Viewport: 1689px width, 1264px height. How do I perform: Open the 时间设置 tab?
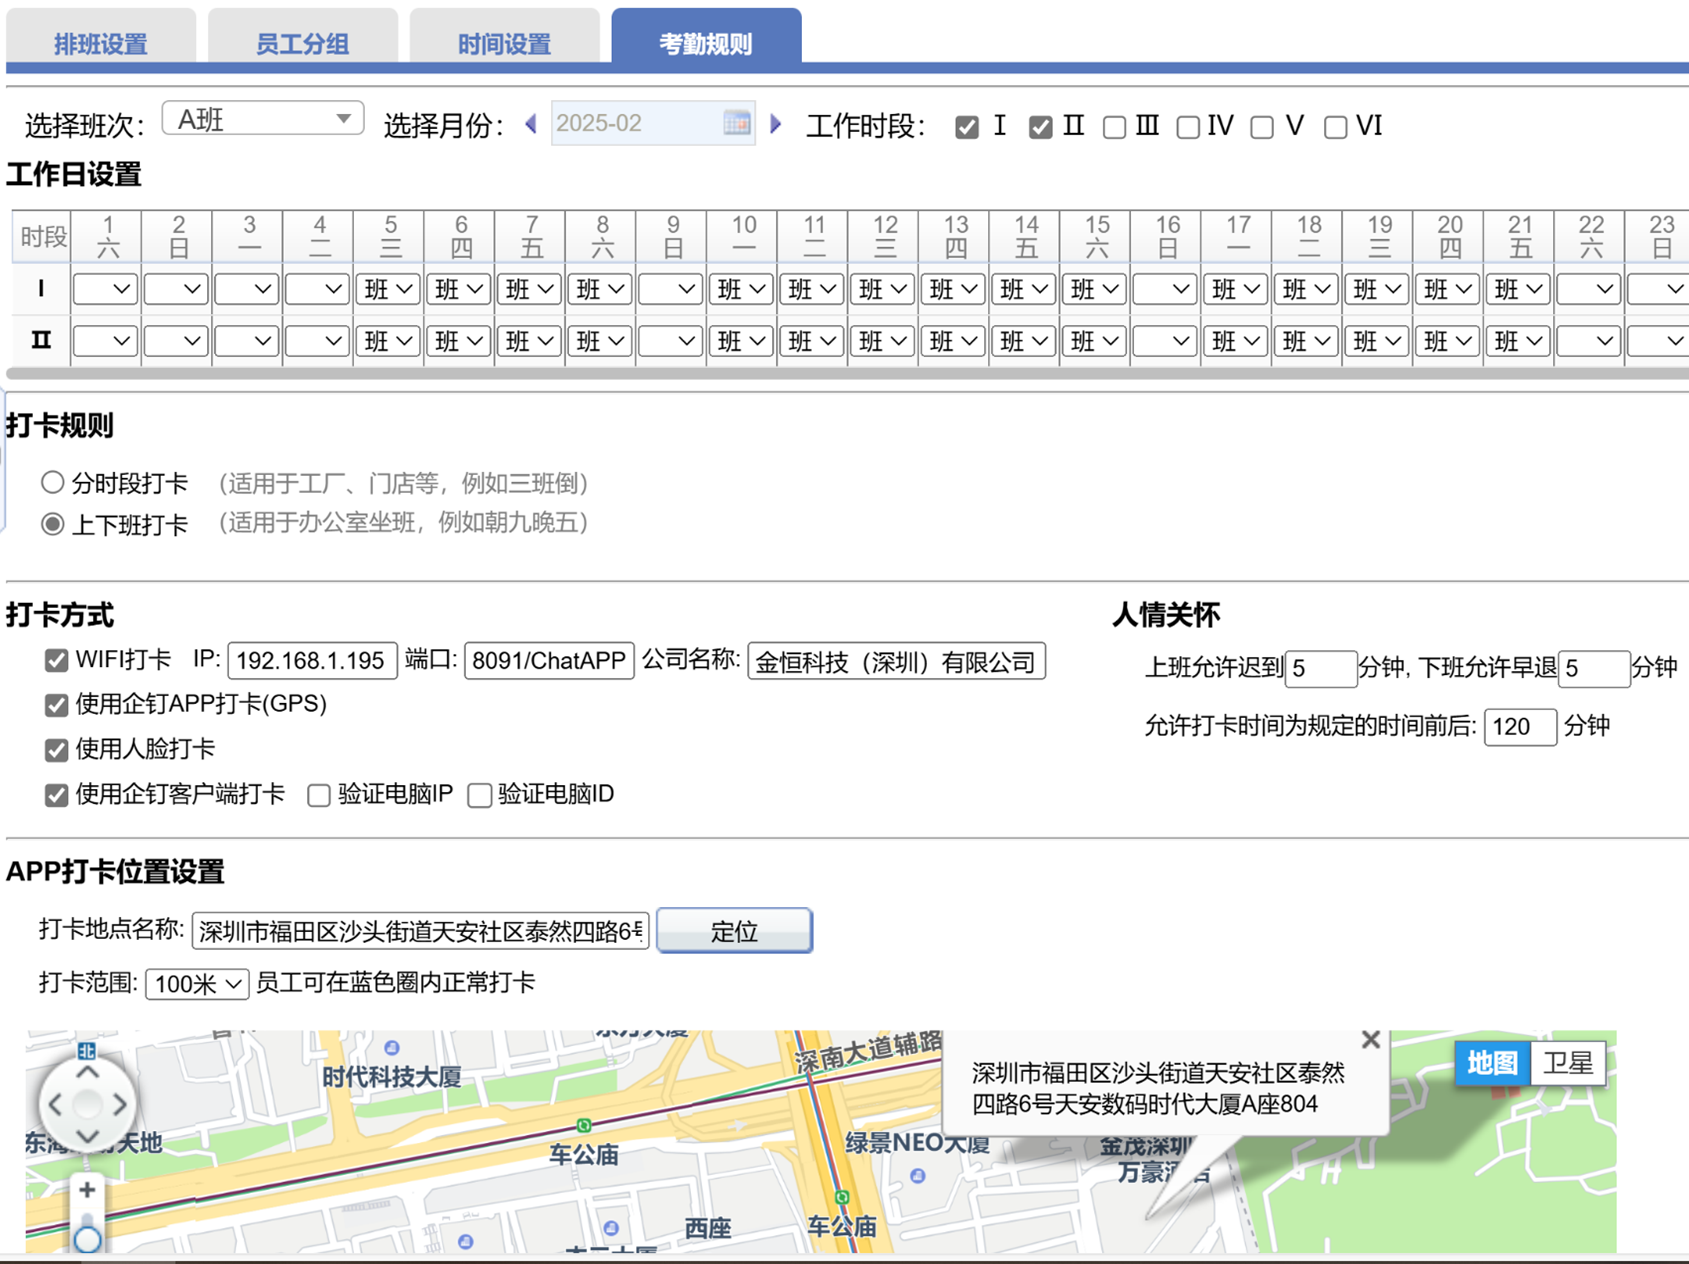pyautogui.click(x=504, y=43)
